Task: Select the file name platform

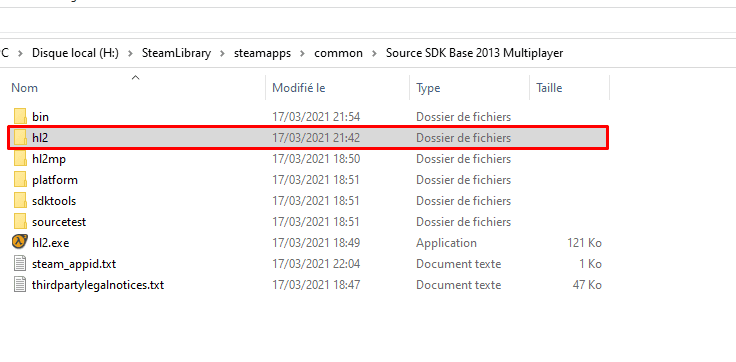Action: 55,180
